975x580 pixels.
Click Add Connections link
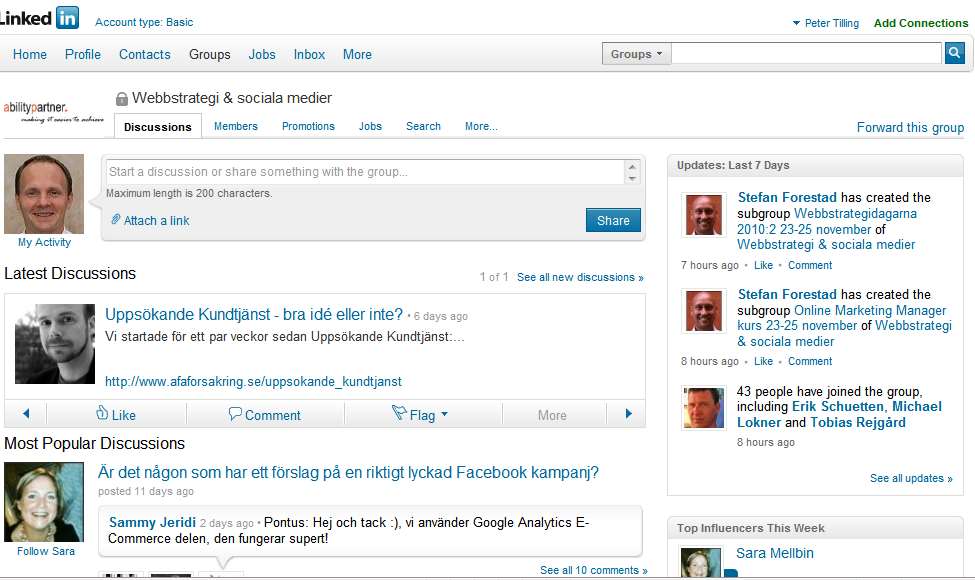pos(921,23)
